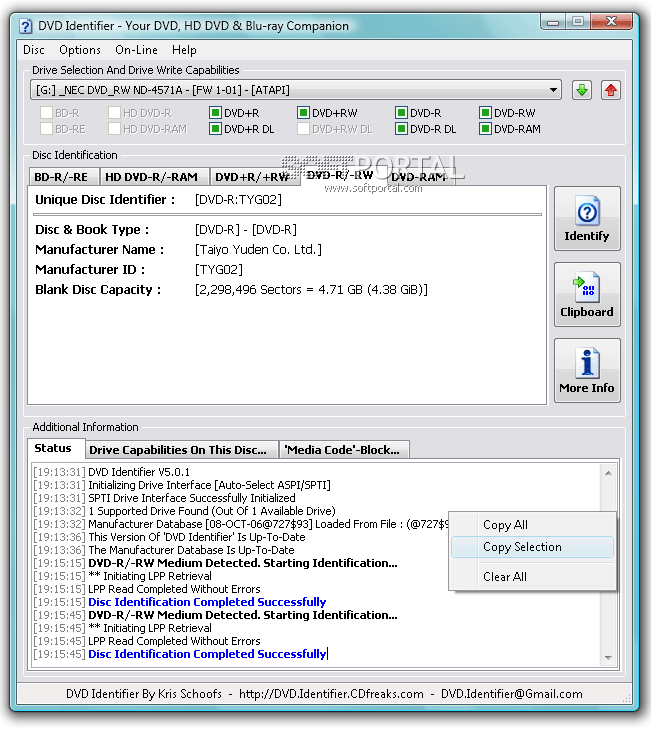Viewport: 651px width, 729px height.
Task: Click the red up arrow drive button
Action: (x=611, y=90)
